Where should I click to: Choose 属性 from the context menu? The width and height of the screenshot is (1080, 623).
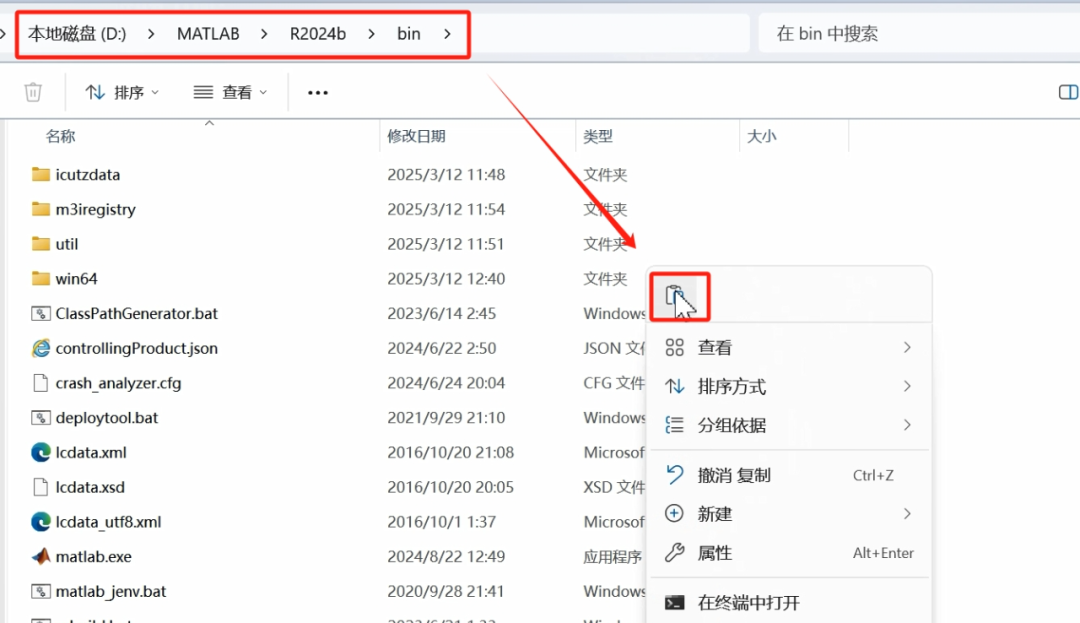[x=789, y=553]
